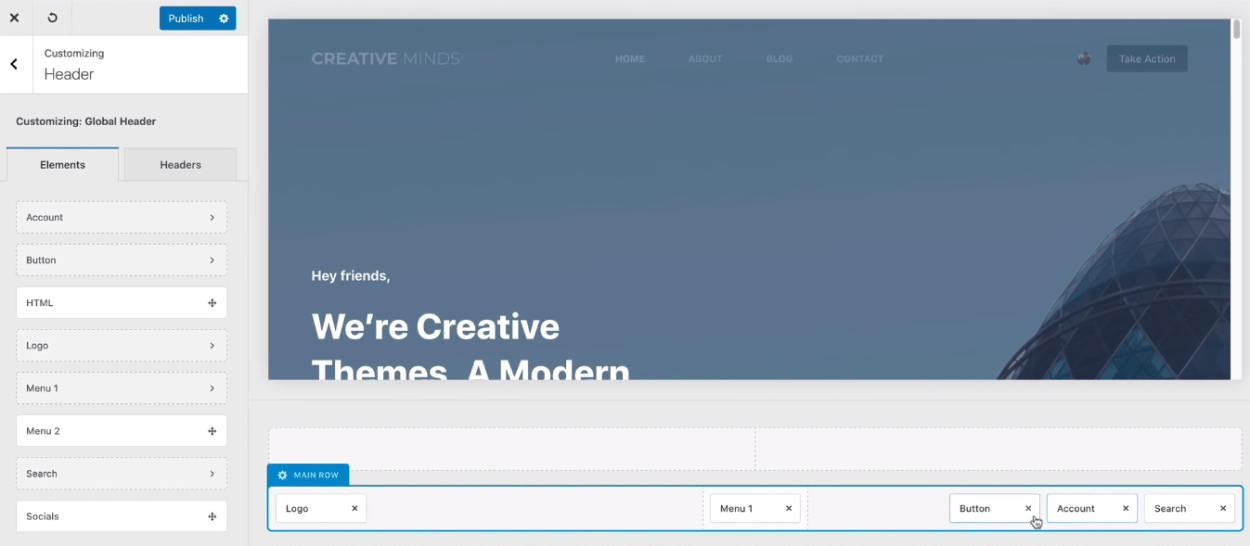Image resolution: width=1250 pixels, height=546 pixels.
Task: Remove Logo from the main row
Action: click(x=354, y=509)
